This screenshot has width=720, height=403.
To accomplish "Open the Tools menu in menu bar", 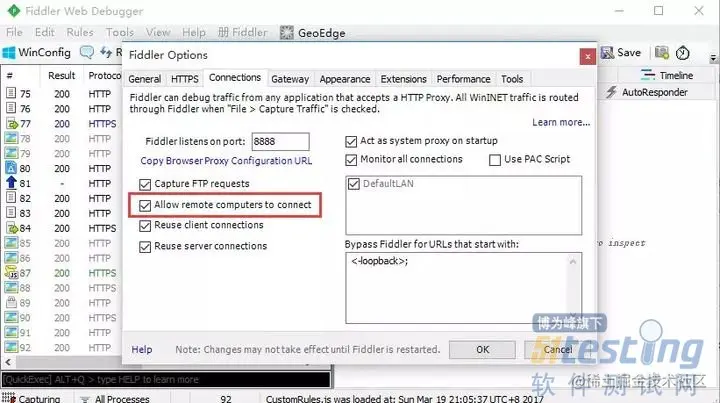I will 120,32.
